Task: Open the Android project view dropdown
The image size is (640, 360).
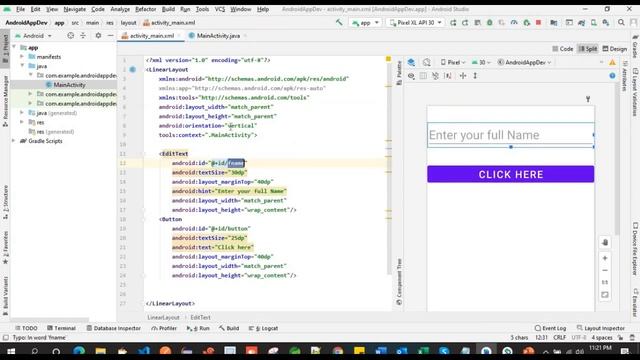Action: pyautogui.click(x=33, y=36)
